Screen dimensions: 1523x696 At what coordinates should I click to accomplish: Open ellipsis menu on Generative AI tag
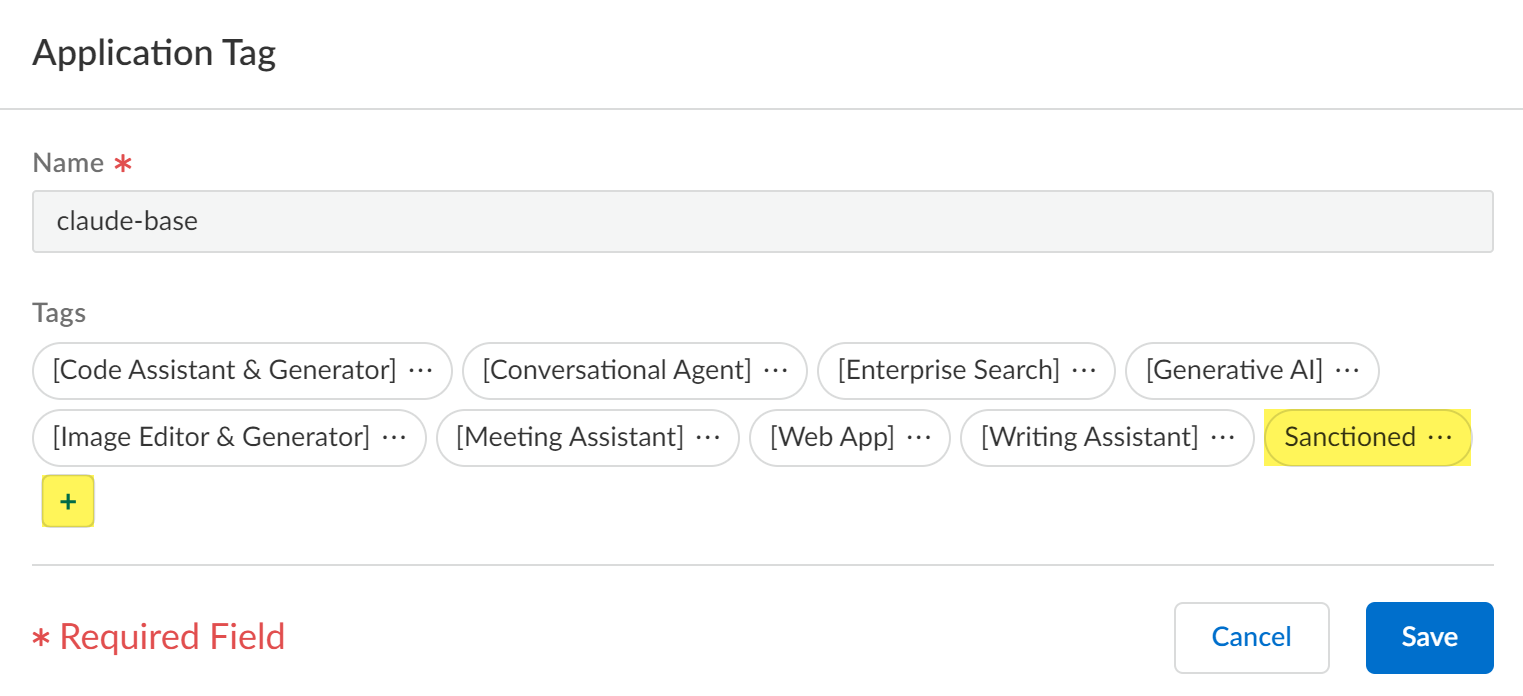tap(1348, 371)
